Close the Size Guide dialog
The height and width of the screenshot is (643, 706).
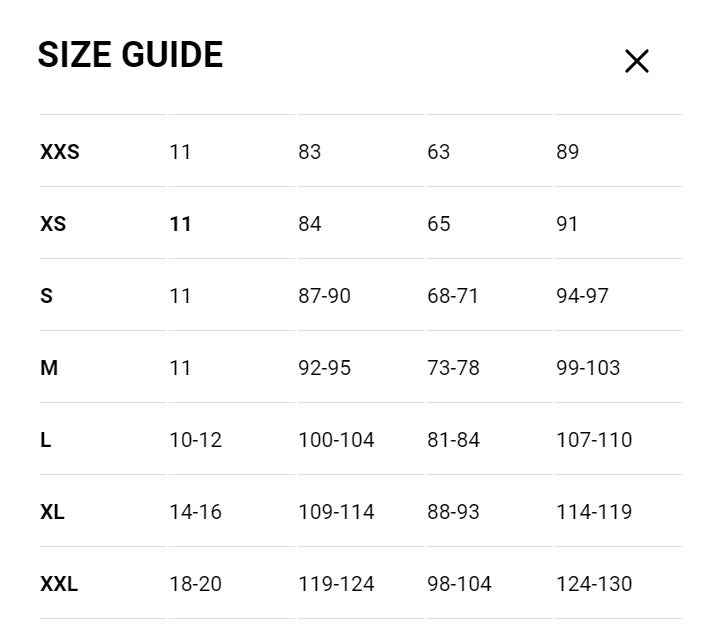[x=636, y=61]
